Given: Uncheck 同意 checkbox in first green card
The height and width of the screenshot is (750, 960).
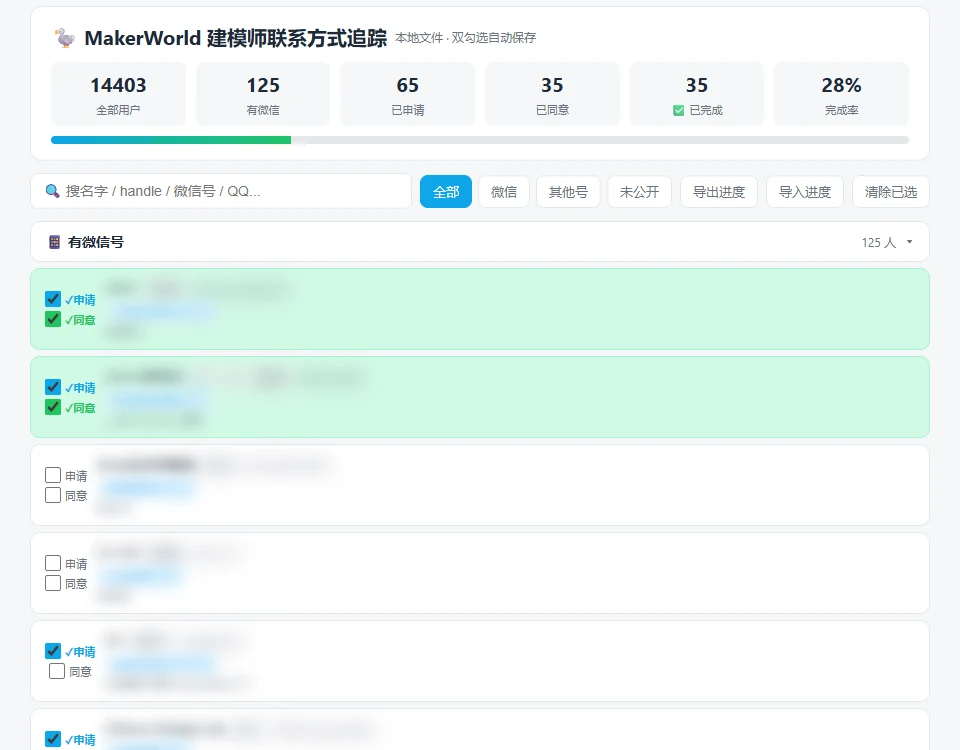Looking at the screenshot, I should (x=53, y=319).
